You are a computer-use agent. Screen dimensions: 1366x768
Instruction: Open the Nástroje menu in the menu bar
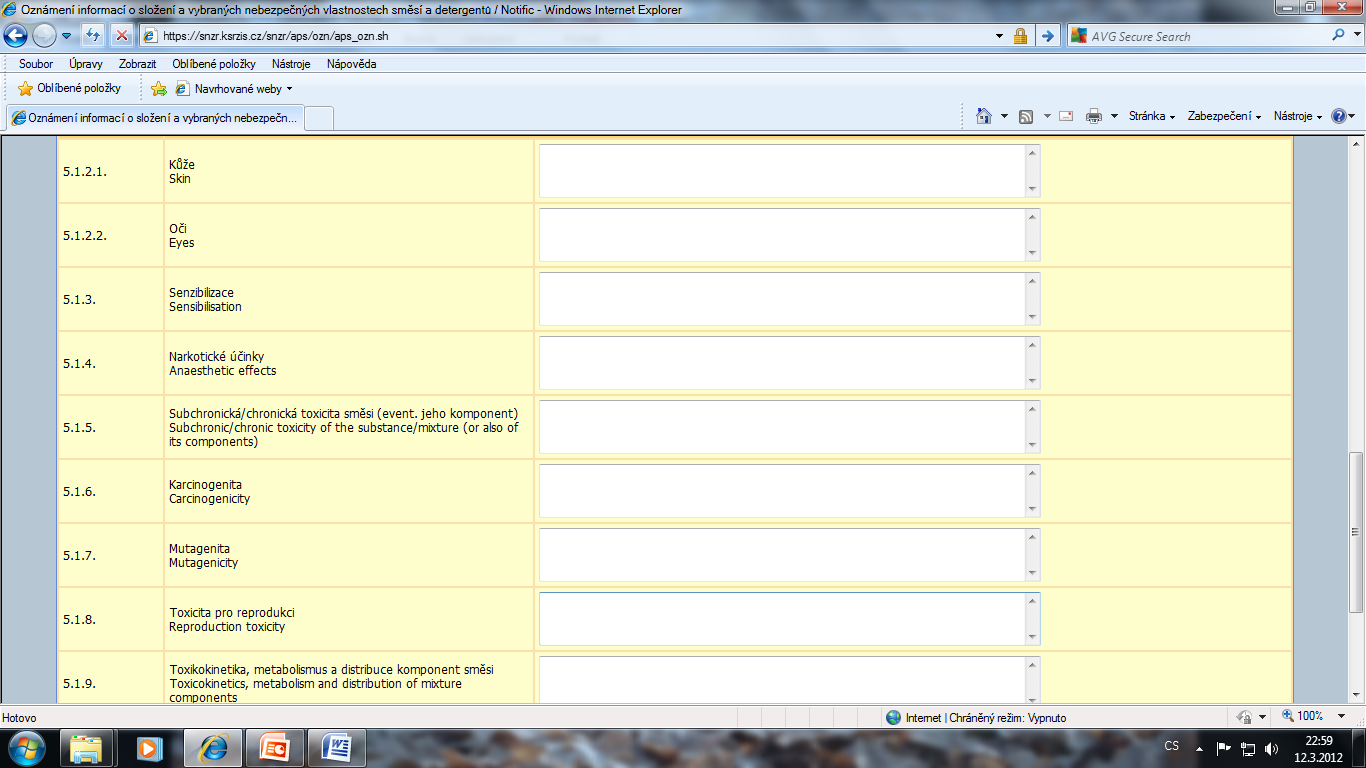pyautogui.click(x=291, y=63)
